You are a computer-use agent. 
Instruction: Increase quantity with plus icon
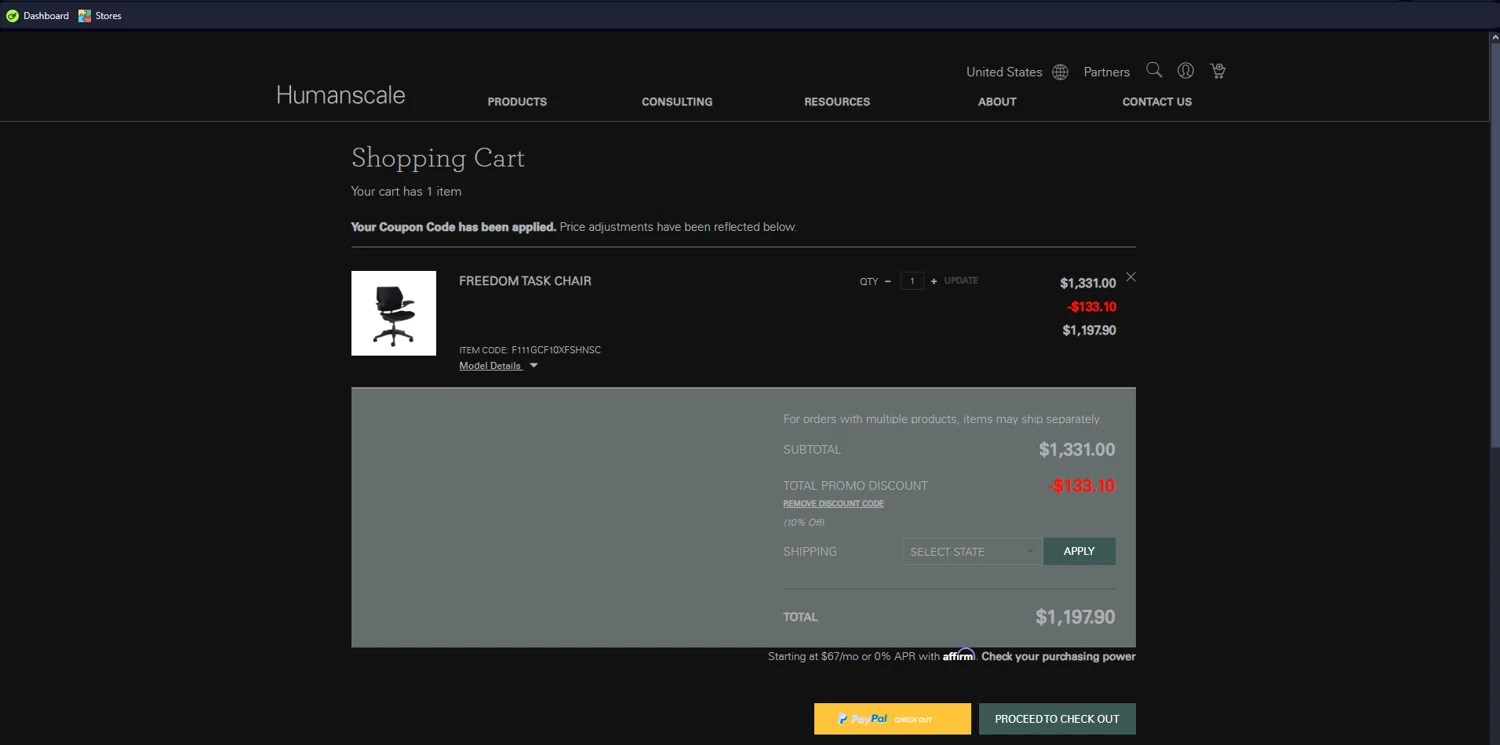tap(934, 281)
